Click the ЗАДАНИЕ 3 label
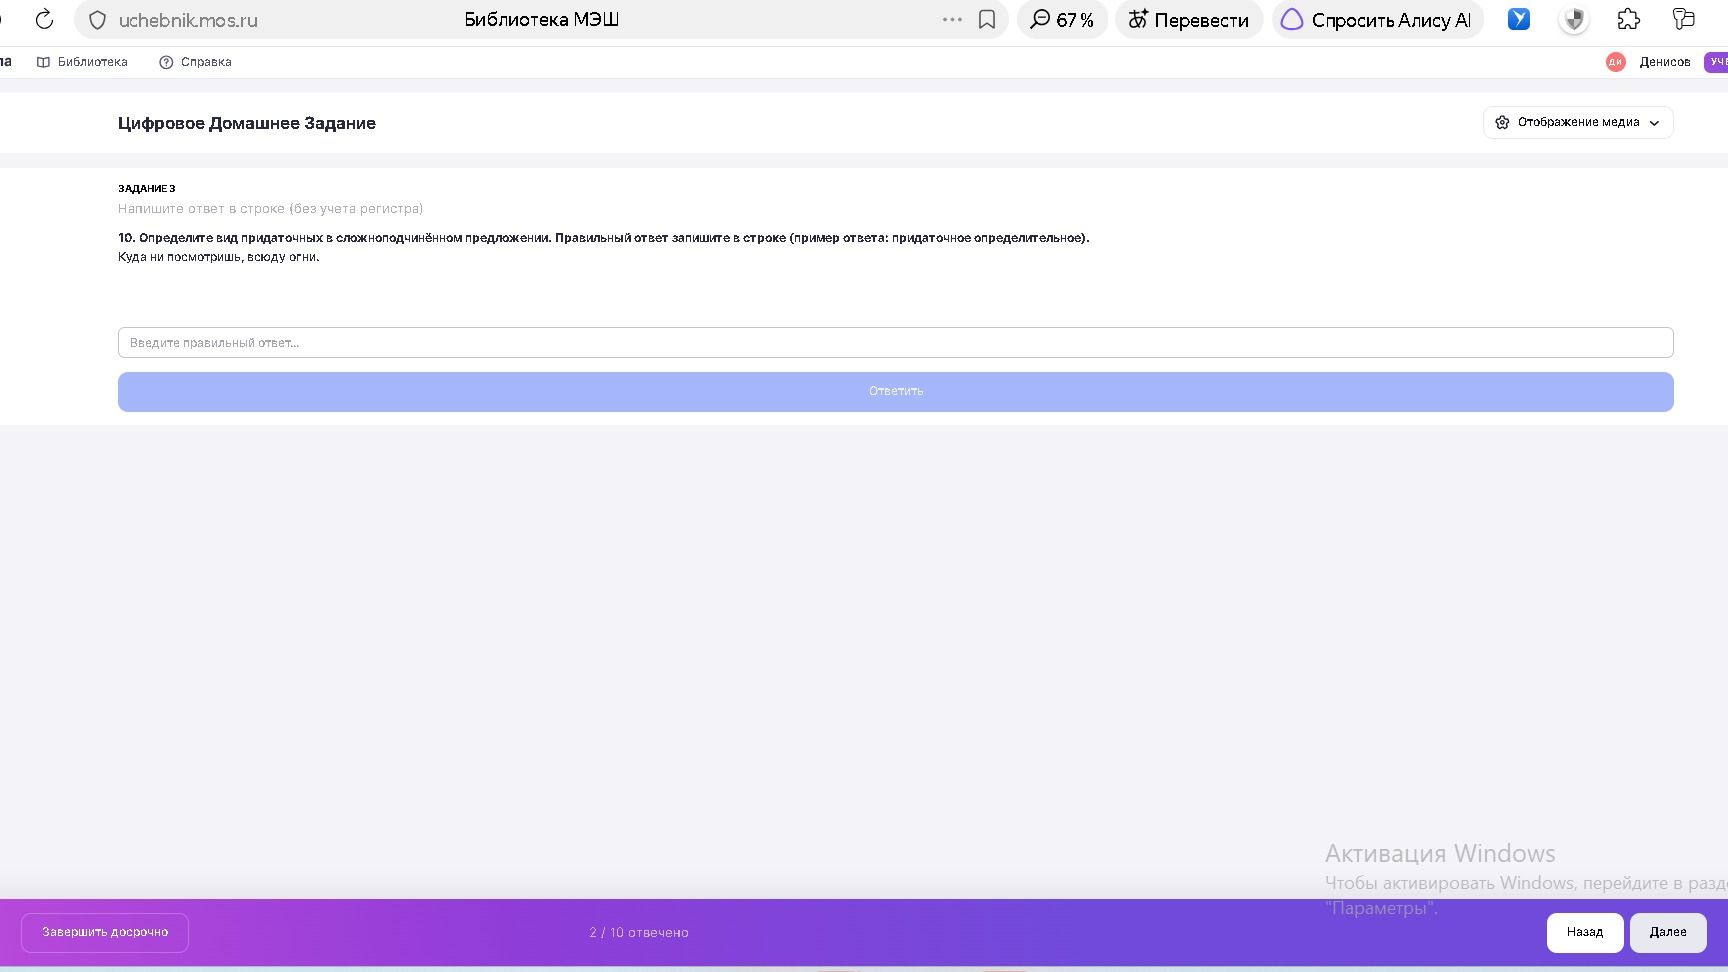 pos(147,188)
